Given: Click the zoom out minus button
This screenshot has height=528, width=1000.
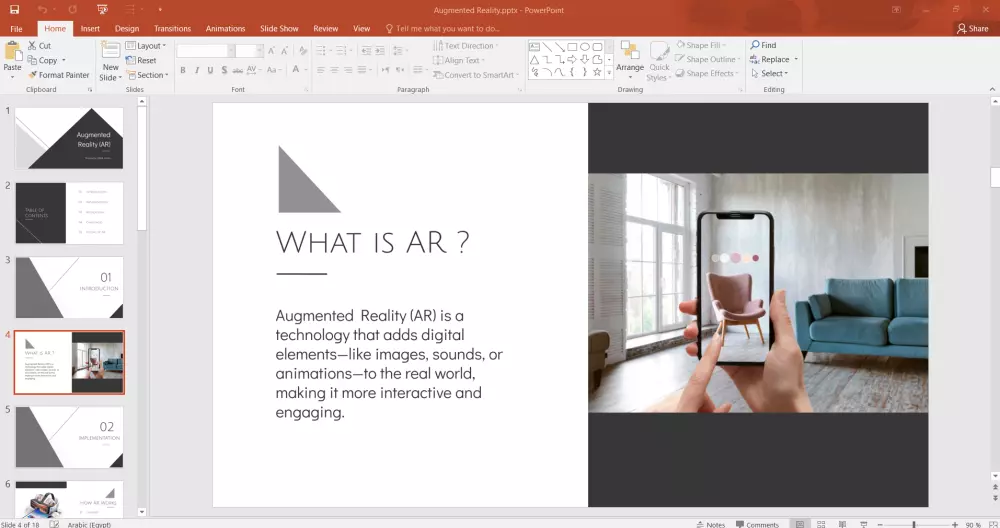Looking at the screenshot, I should tap(880, 524).
